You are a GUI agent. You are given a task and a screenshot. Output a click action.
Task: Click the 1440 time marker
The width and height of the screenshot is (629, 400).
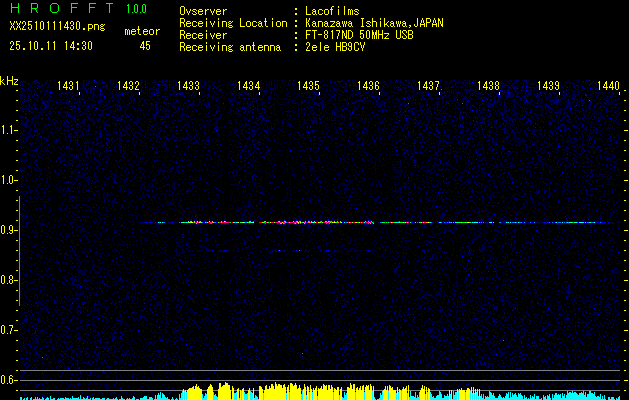[608, 87]
